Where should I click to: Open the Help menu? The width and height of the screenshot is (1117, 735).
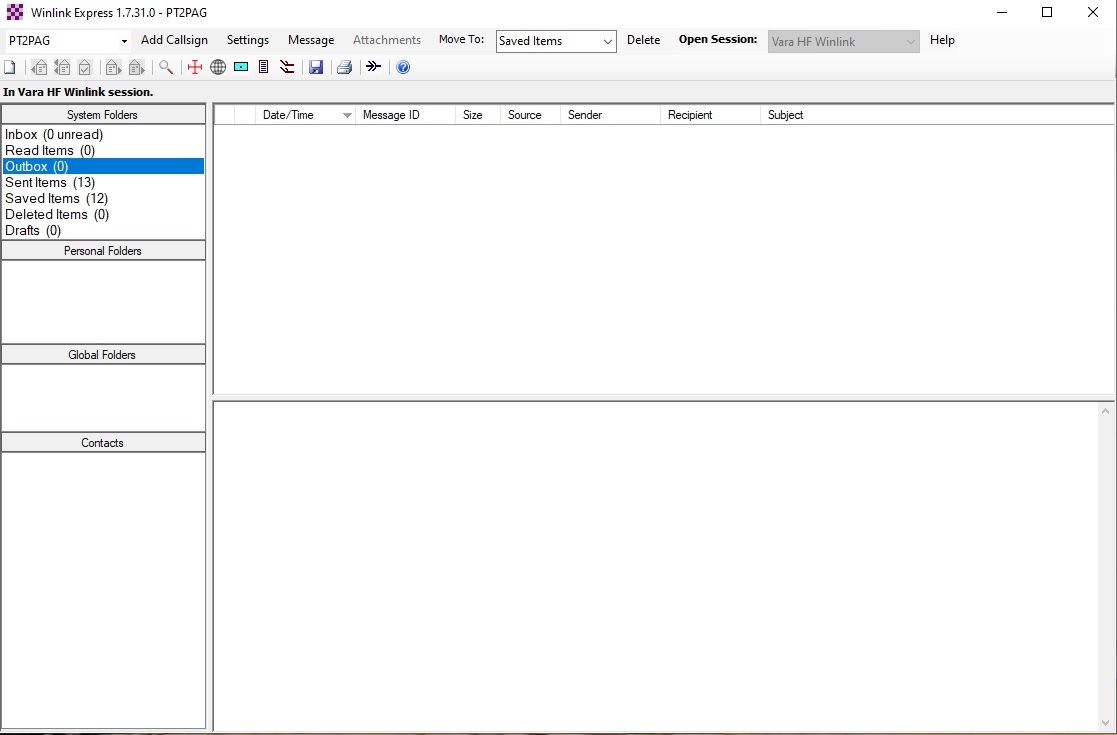(x=942, y=40)
